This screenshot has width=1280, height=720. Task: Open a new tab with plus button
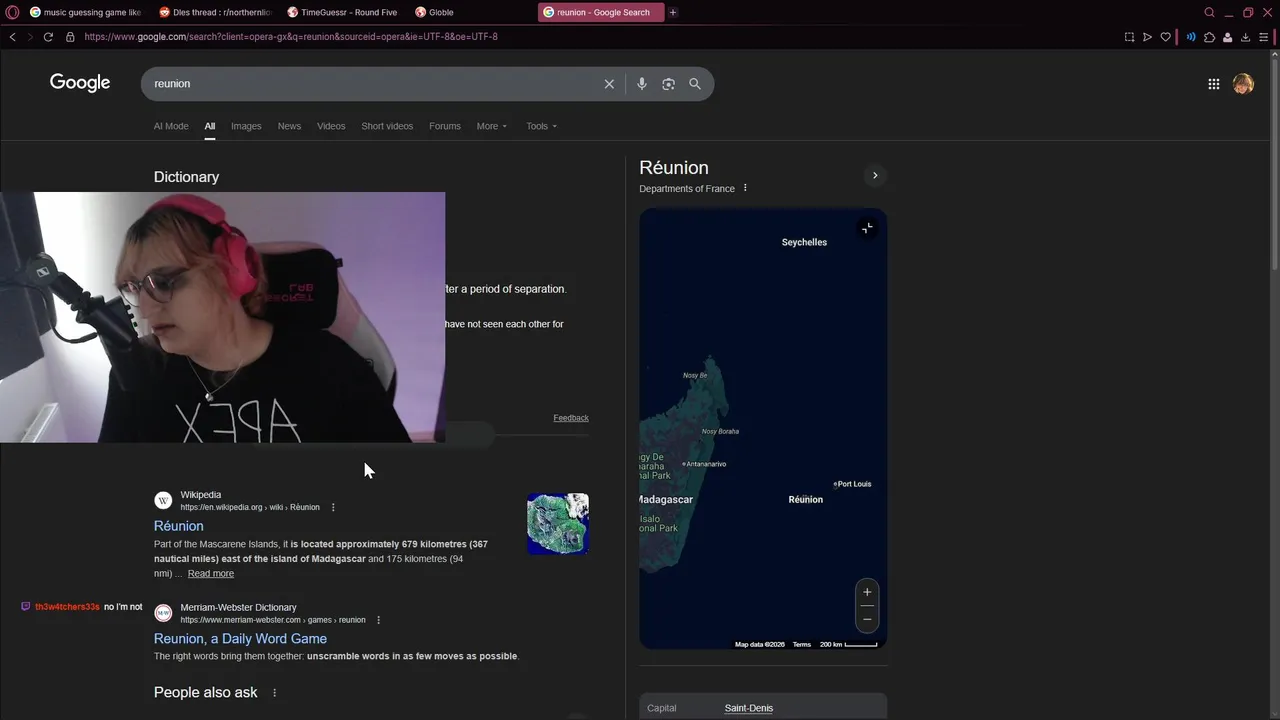coord(673,12)
